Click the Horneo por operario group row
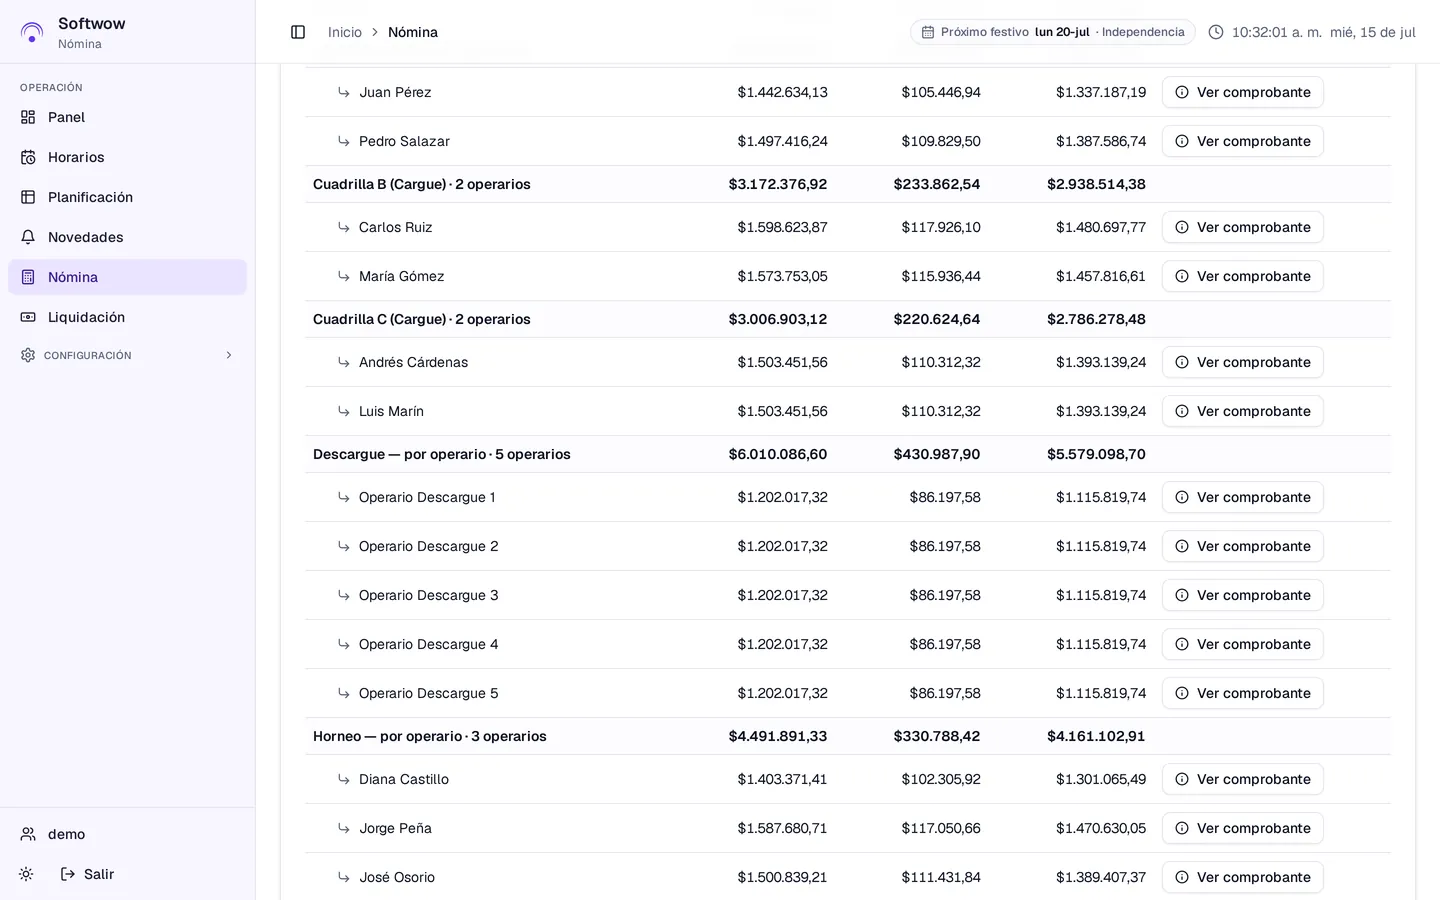 pos(848,736)
